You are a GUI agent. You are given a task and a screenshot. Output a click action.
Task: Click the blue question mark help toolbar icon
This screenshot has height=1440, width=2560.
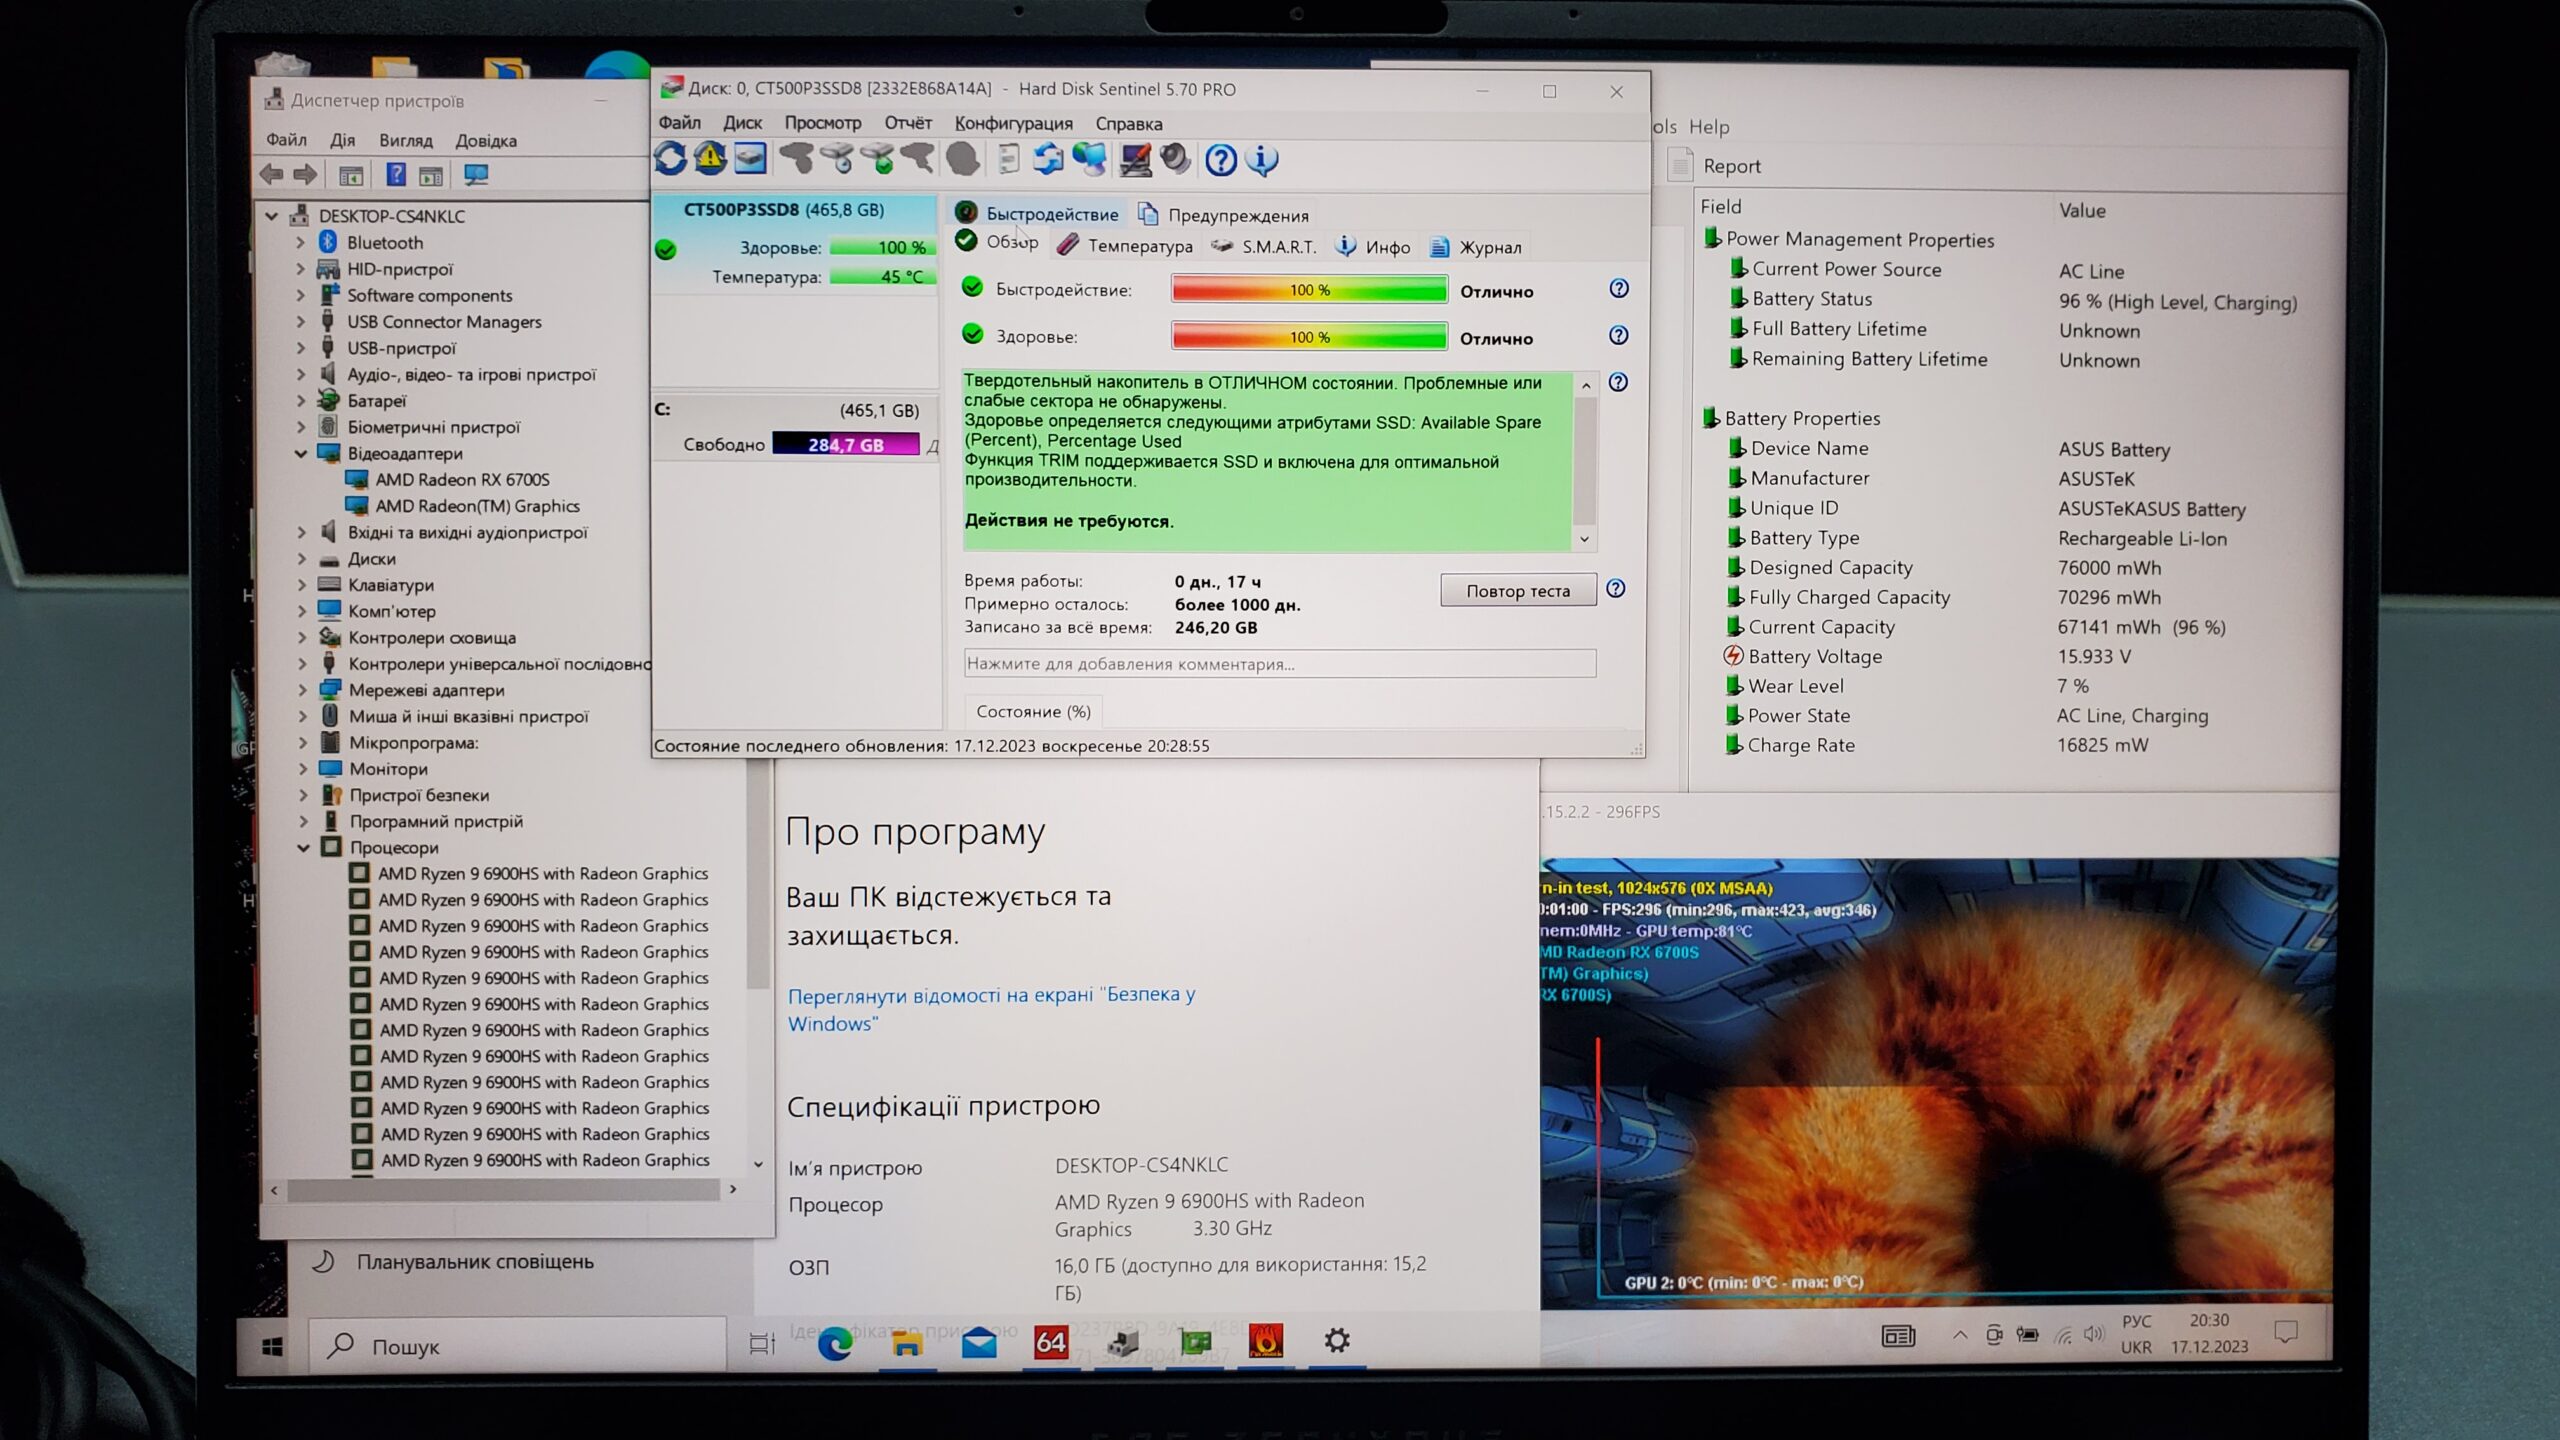pyautogui.click(x=1220, y=160)
